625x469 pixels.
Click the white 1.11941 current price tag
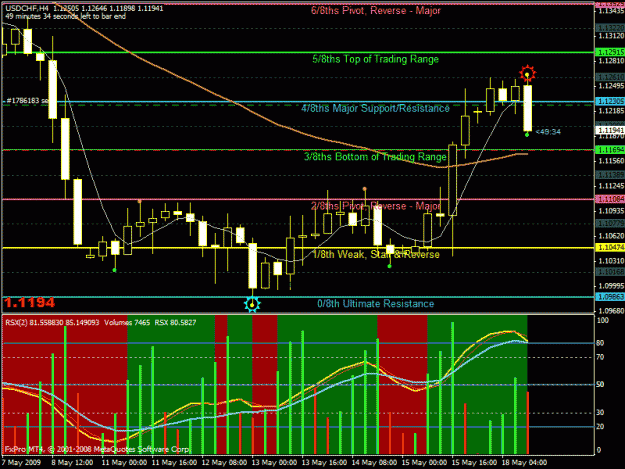609,130
